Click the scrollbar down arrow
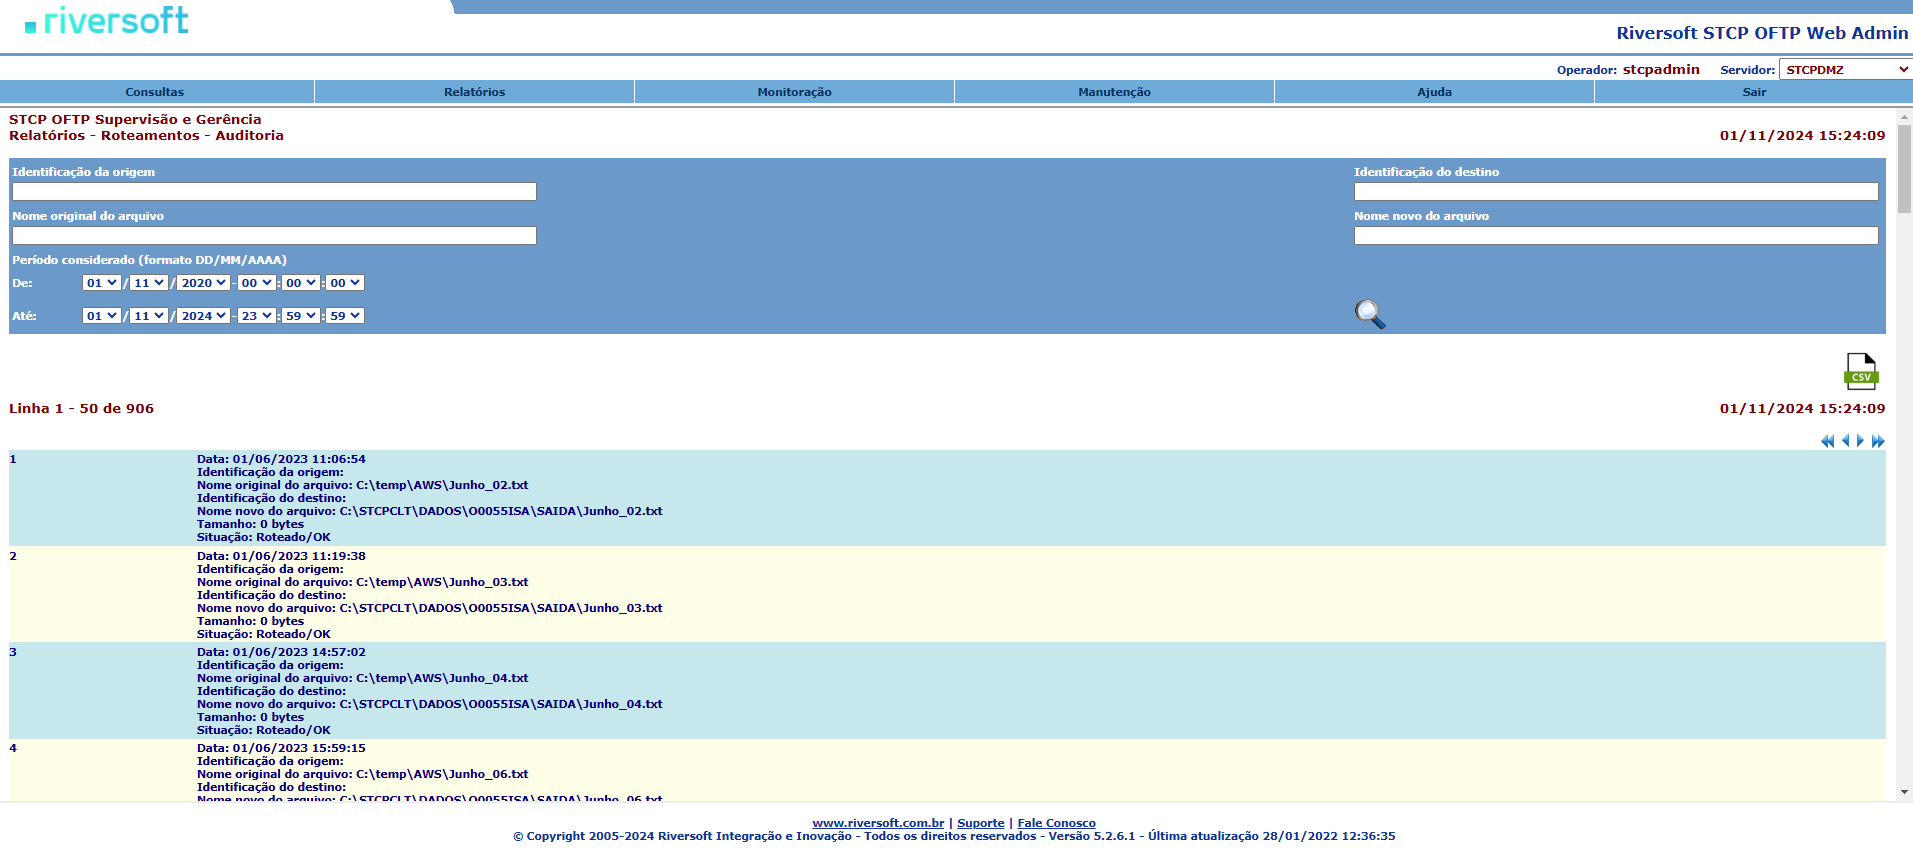This screenshot has width=1913, height=850. tap(1904, 792)
